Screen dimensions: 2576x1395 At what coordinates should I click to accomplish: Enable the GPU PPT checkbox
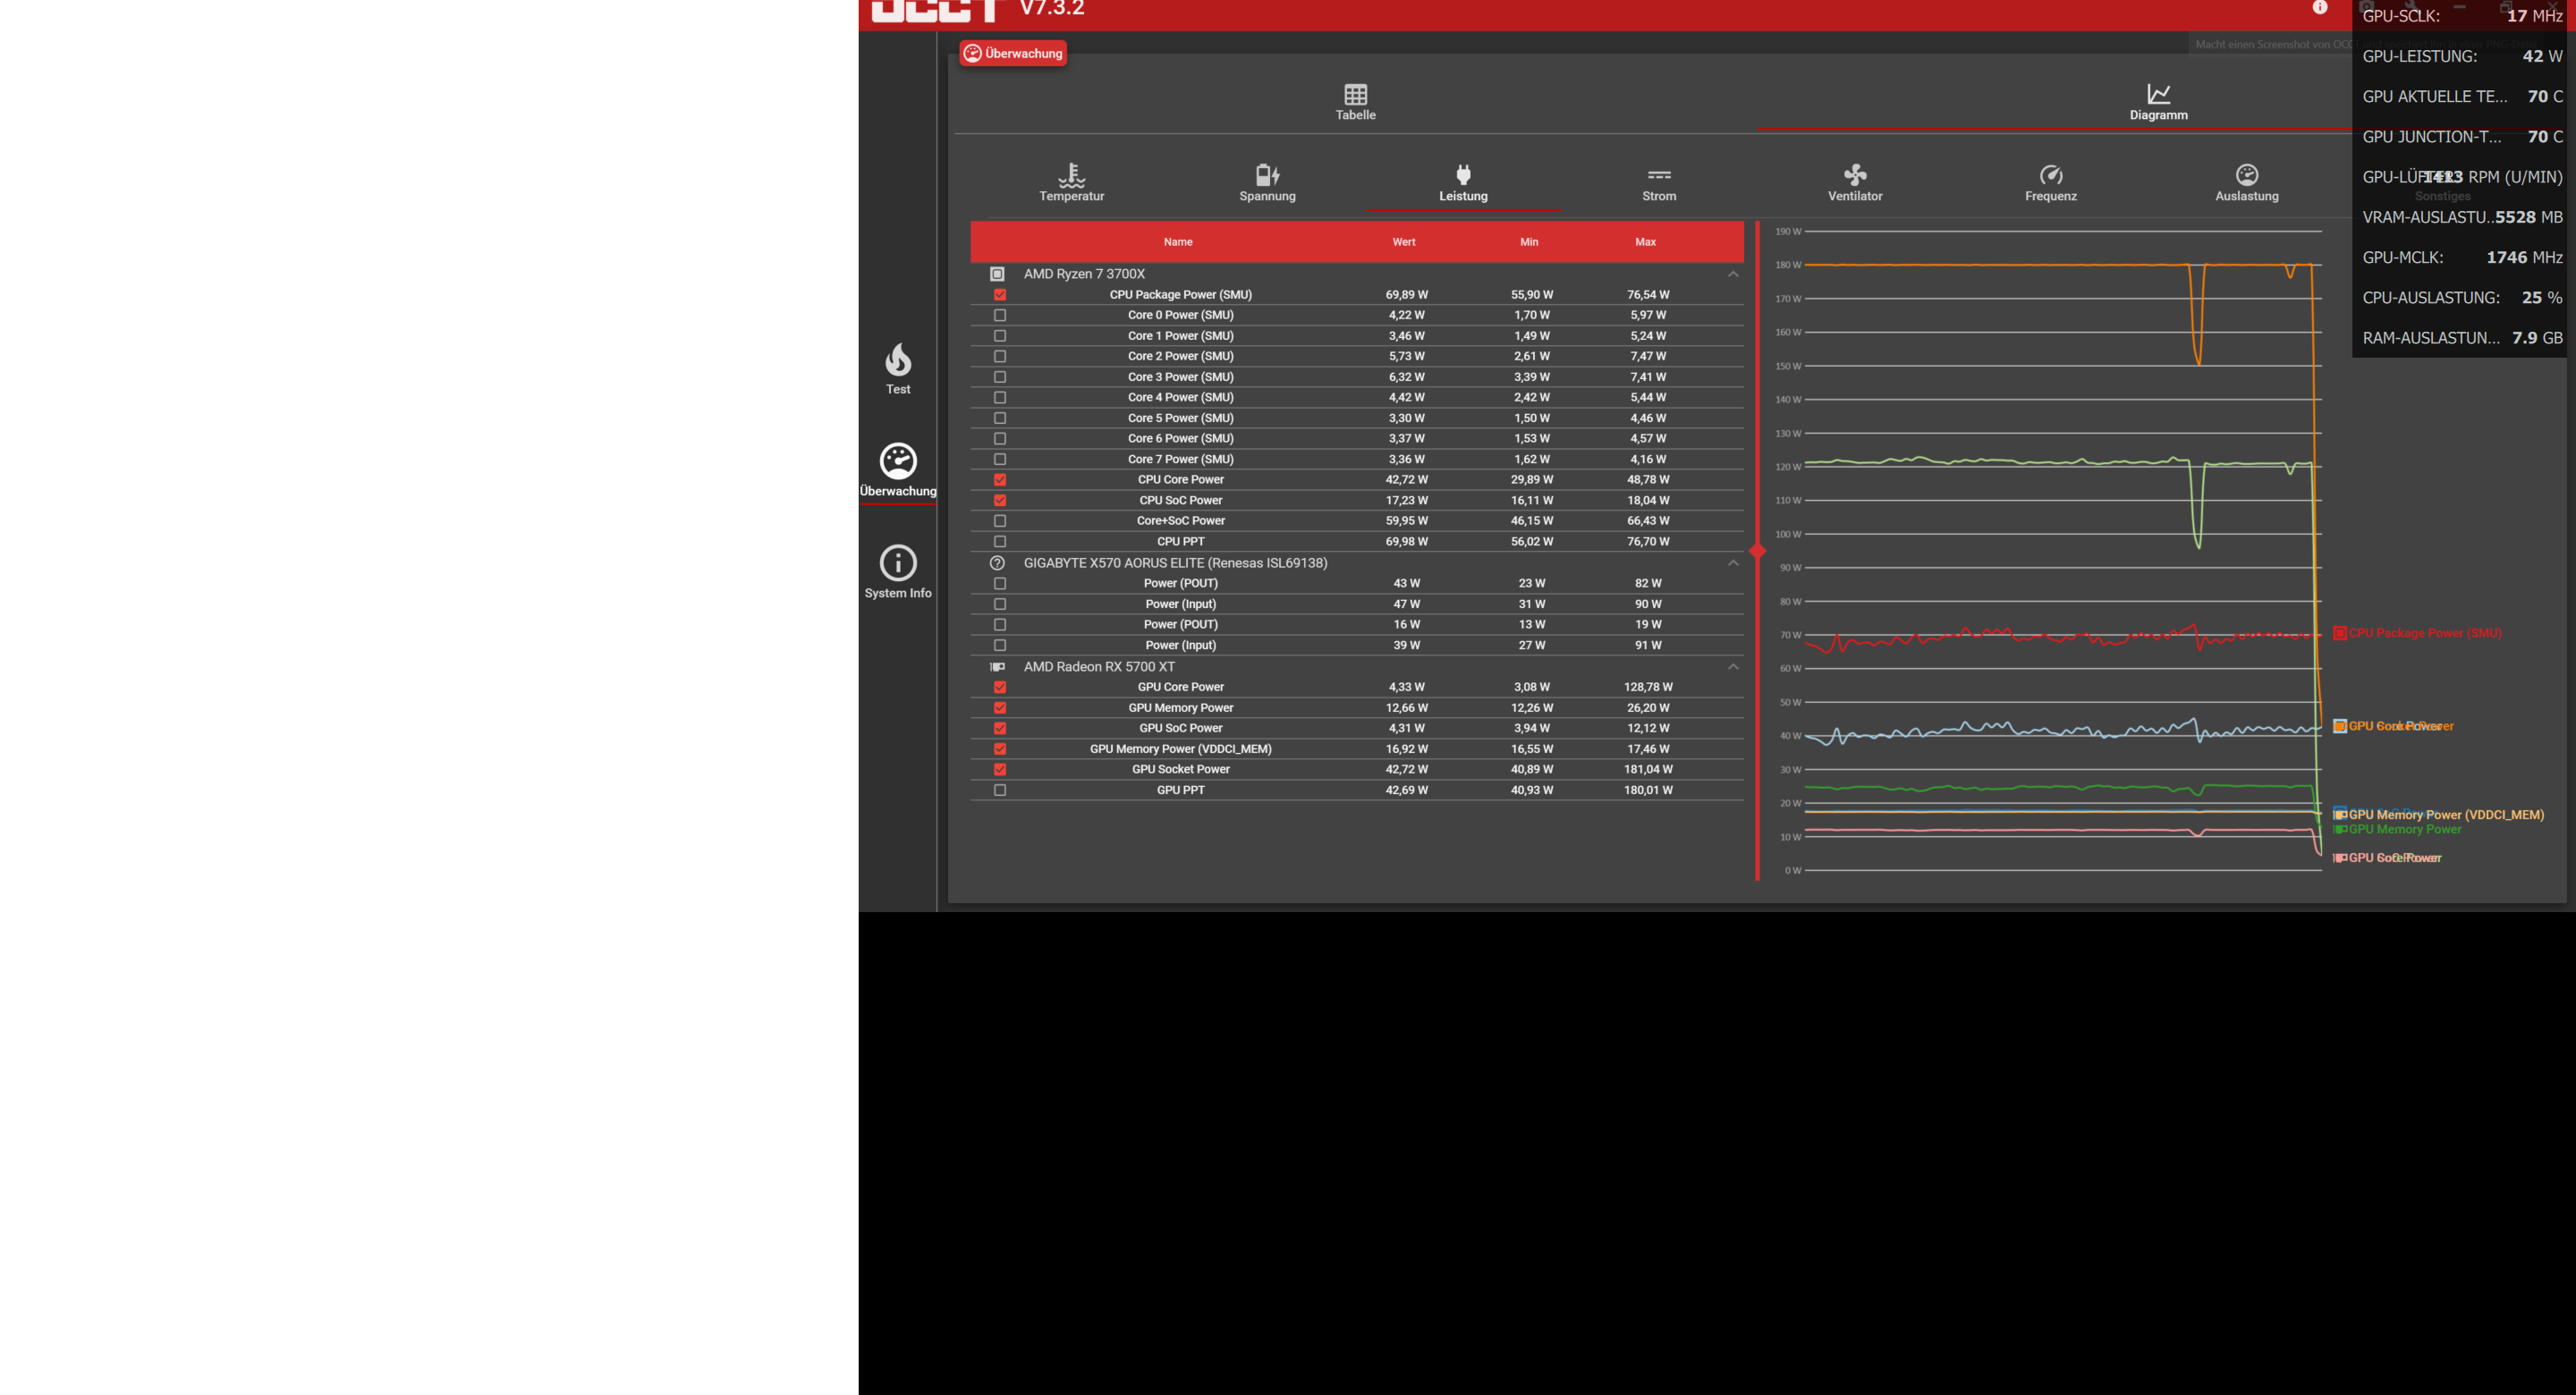1000,789
